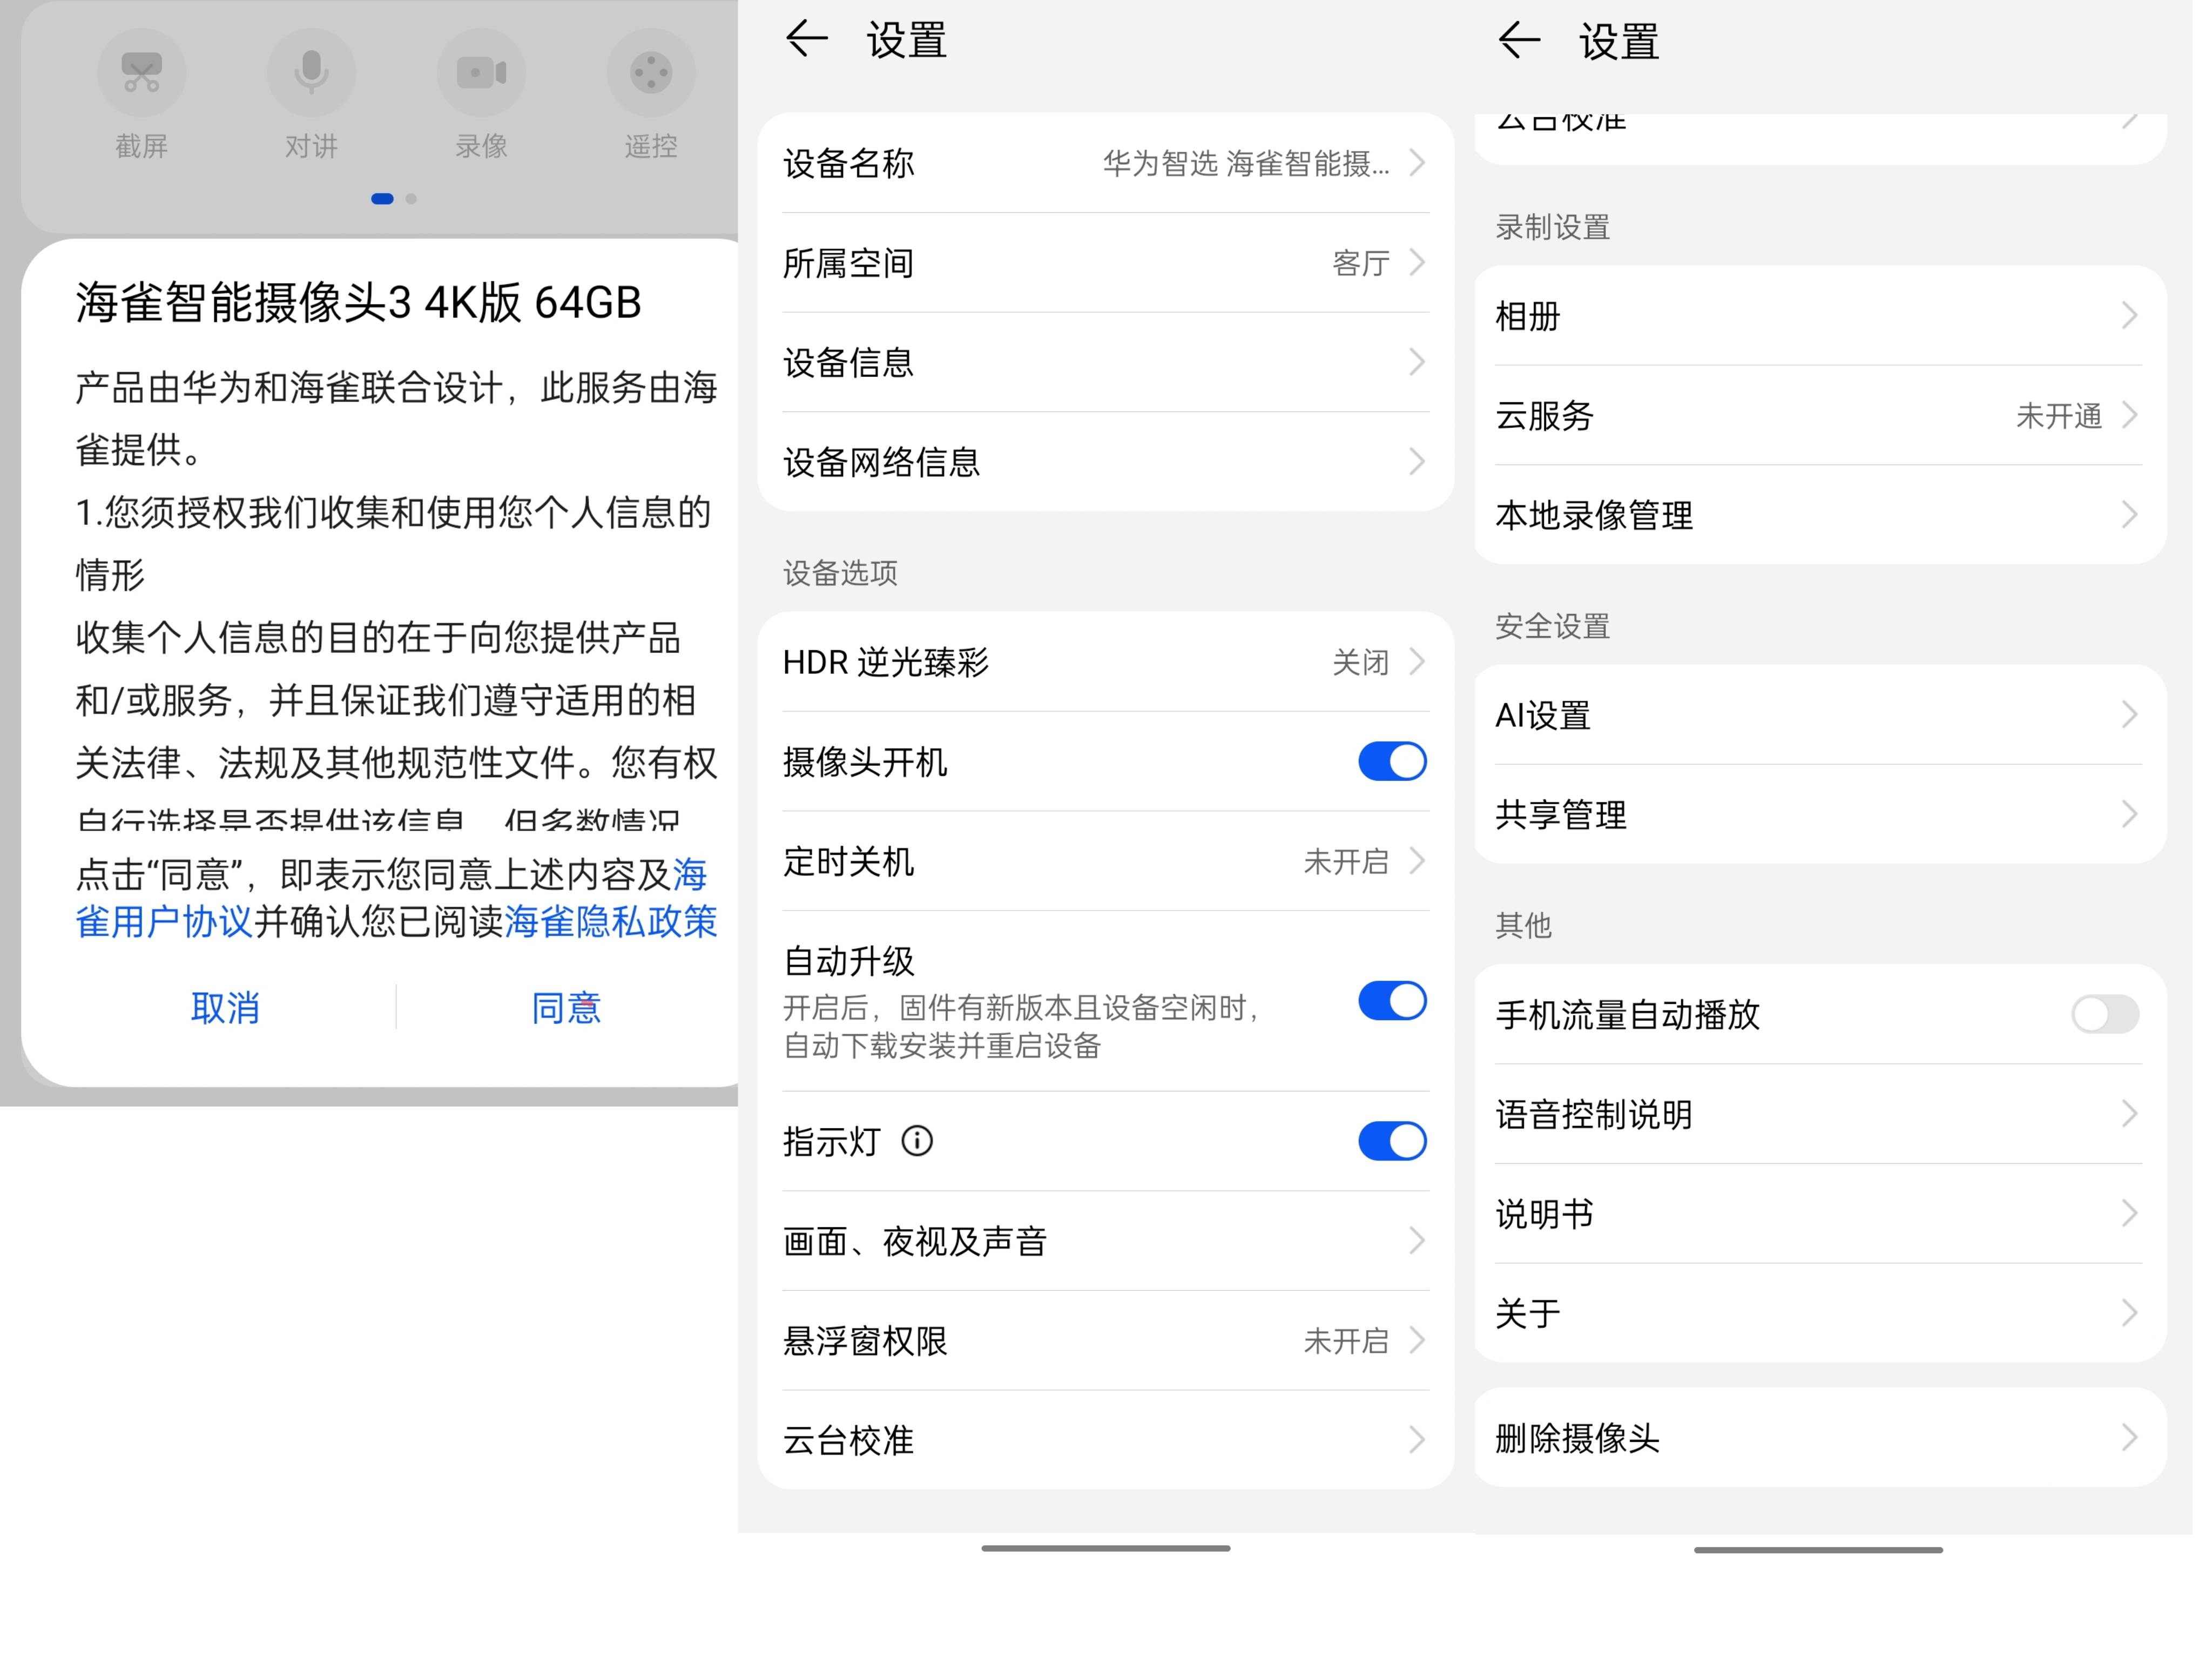2212x1659 pixels.
Task: Disable the 自动升级 switch
Action: click(x=1392, y=1001)
